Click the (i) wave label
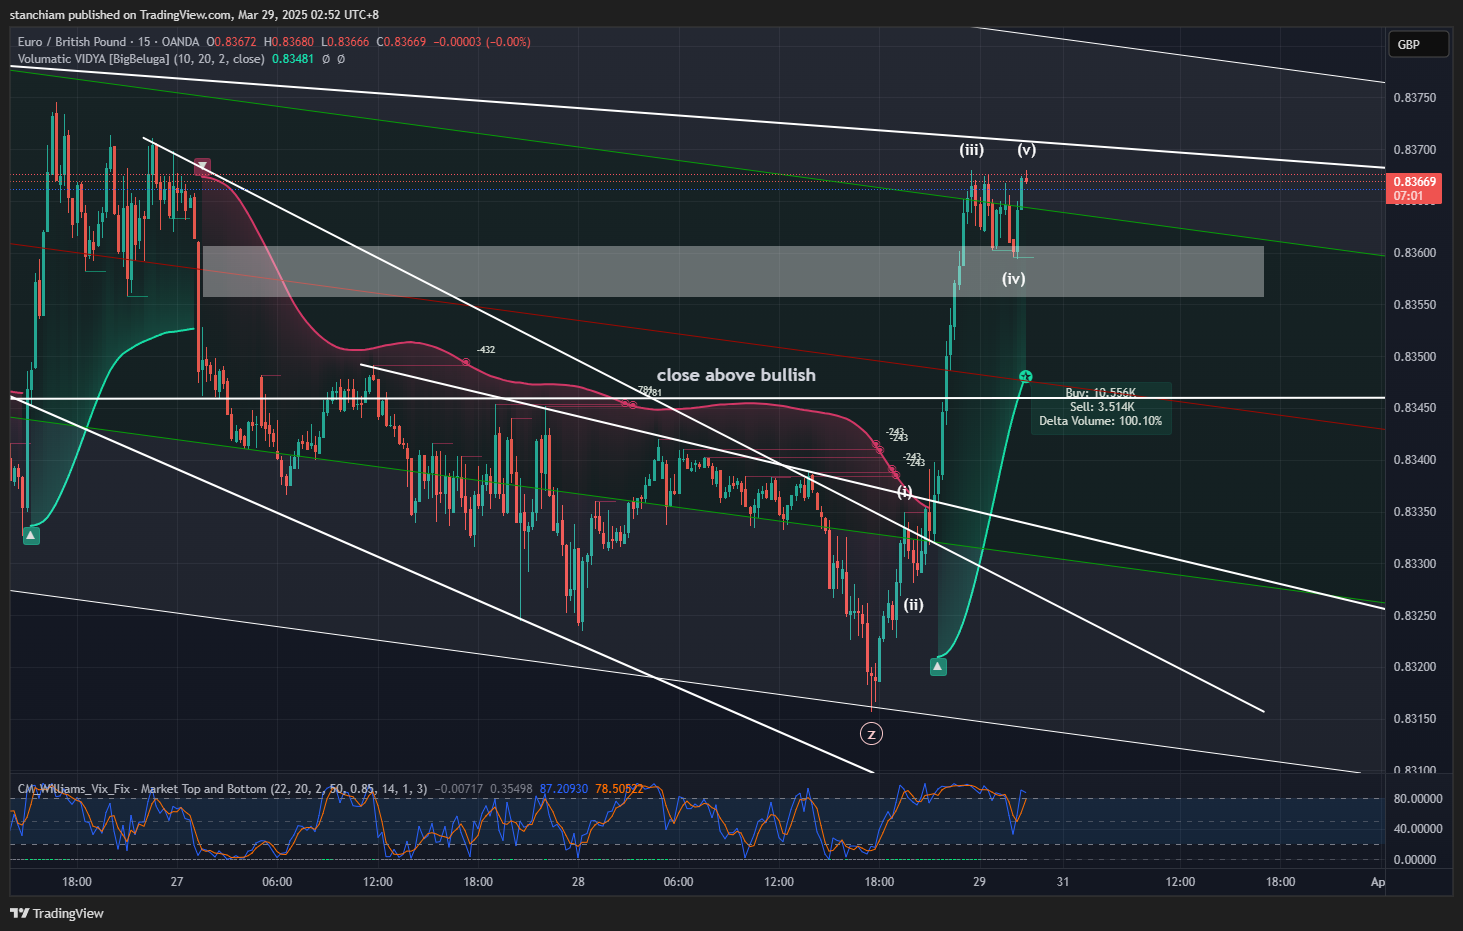This screenshot has width=1463, height=931. pos(904,492)
